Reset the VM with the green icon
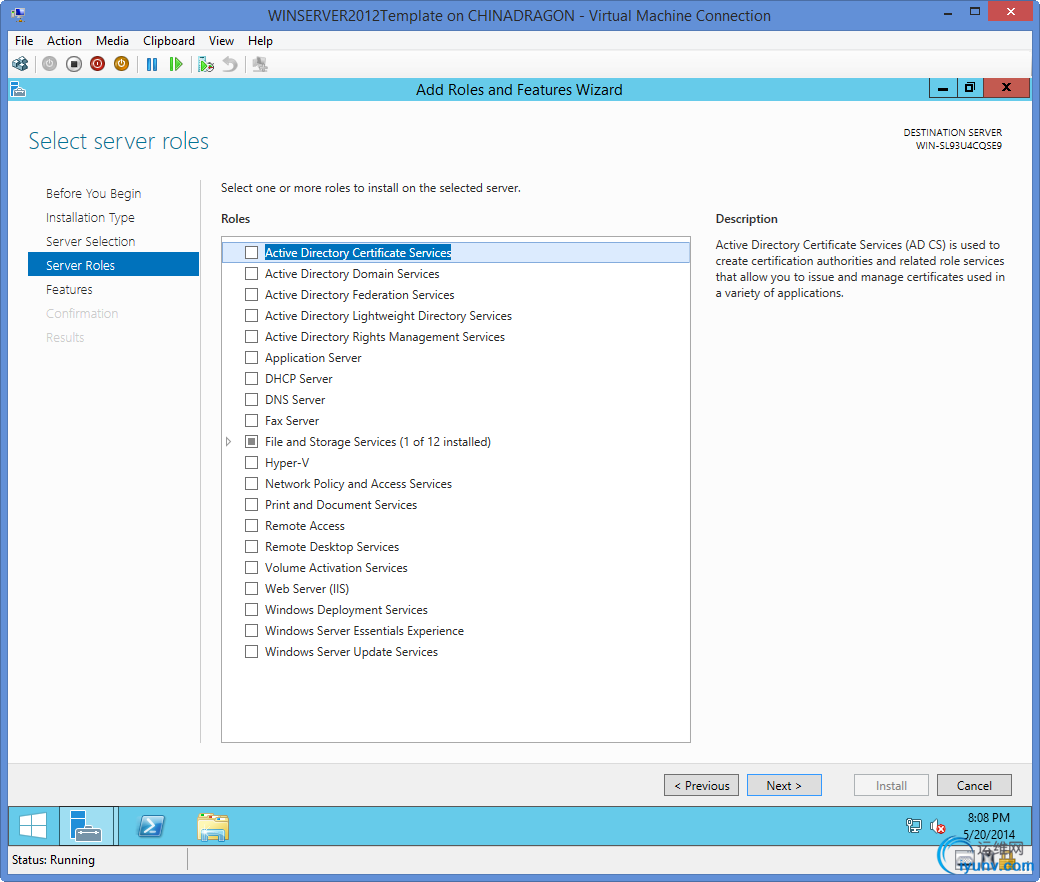The width and height of the screenshot is (1040, 882). point(176,64)
